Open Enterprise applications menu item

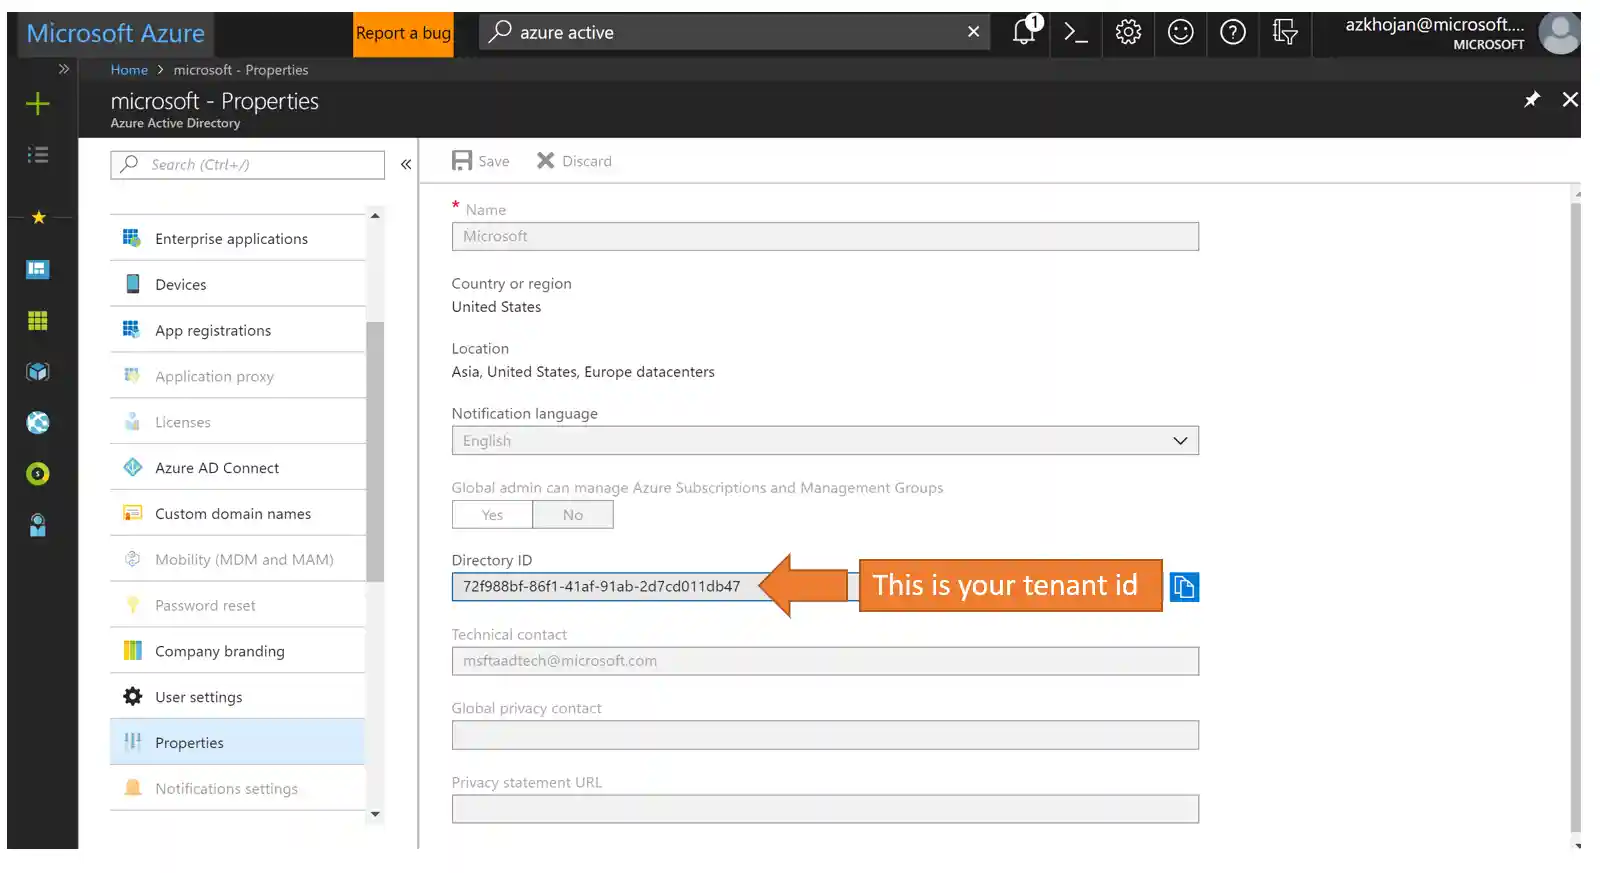click(237, 239)
